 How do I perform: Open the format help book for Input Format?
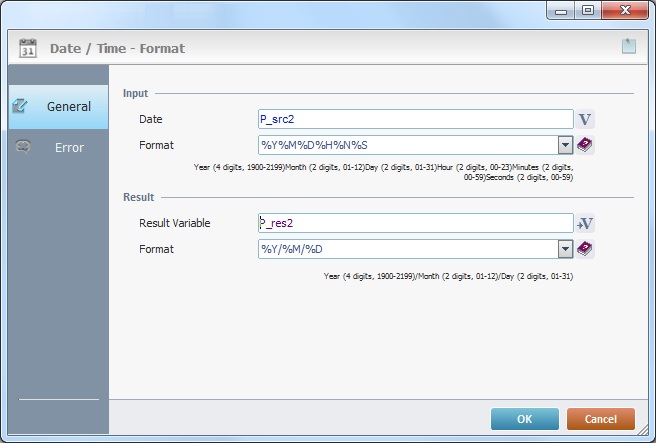click(x=585, y=145)
